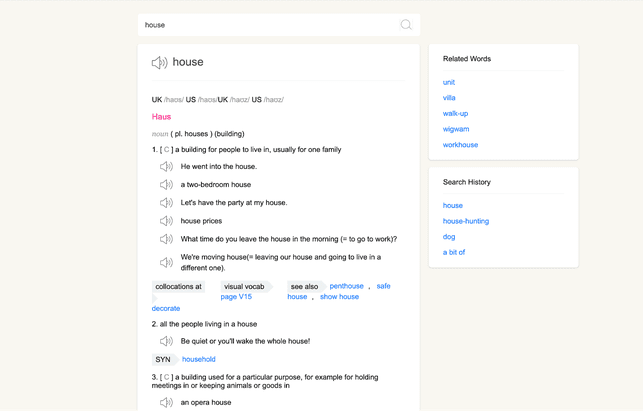Play pronunciation of headword house
643x411 pixels.
tap(160, 63)
